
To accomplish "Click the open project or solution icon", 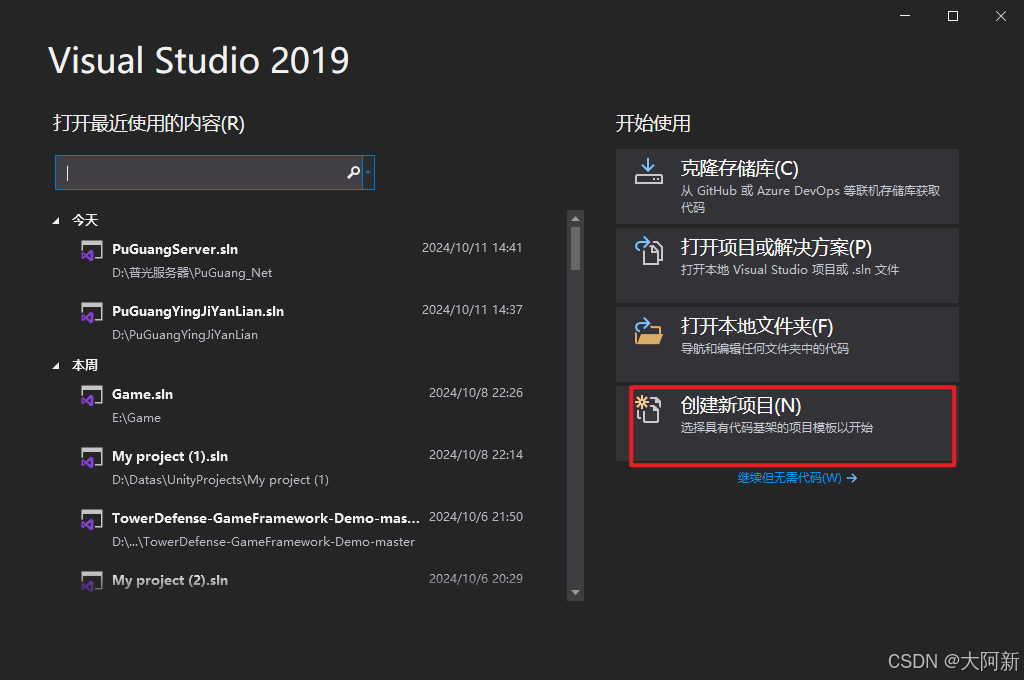I will tap(648, 250).
